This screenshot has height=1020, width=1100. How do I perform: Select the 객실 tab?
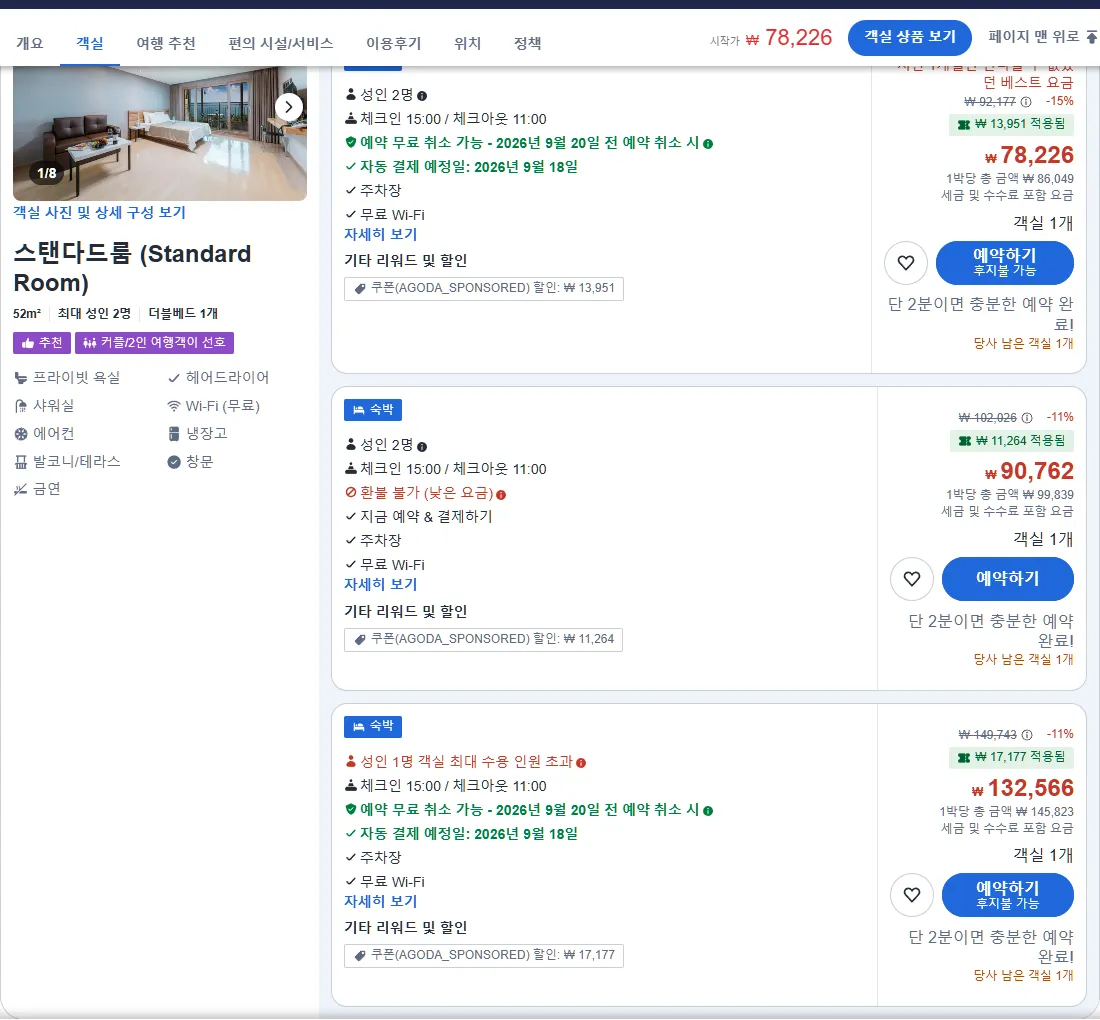point(90,43)
